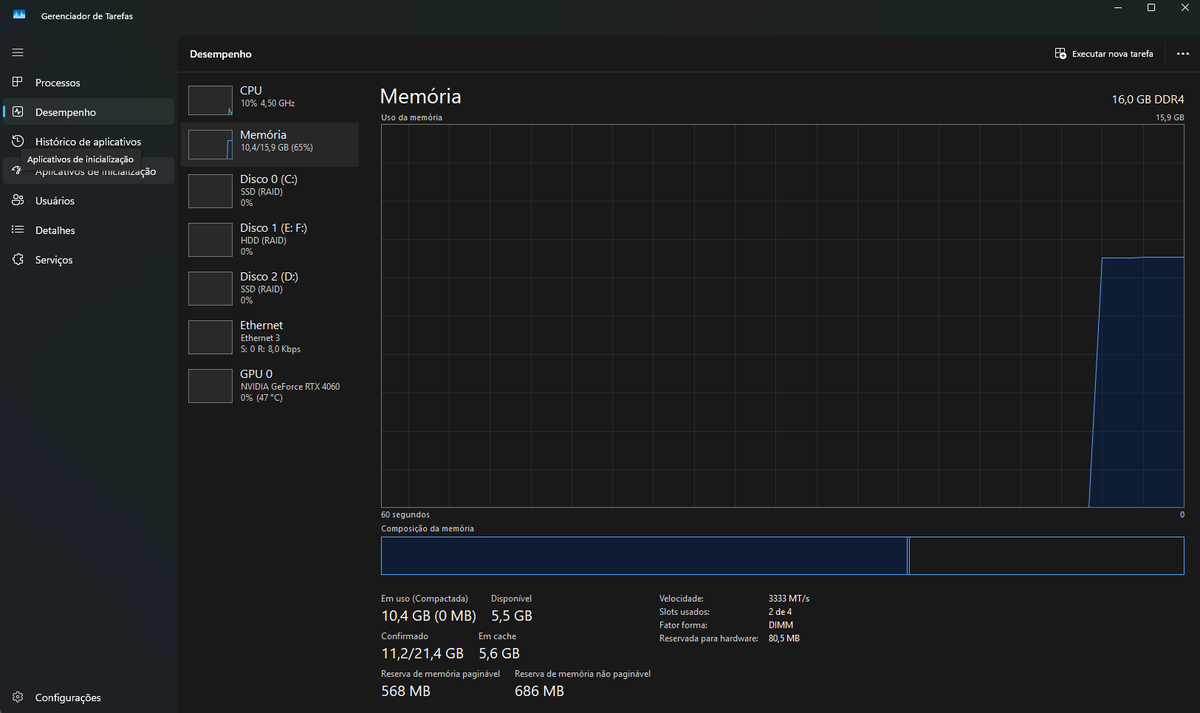Click the Em cache value '5,6 GB'
This screenshot has width=1200, height=713.
499,654
